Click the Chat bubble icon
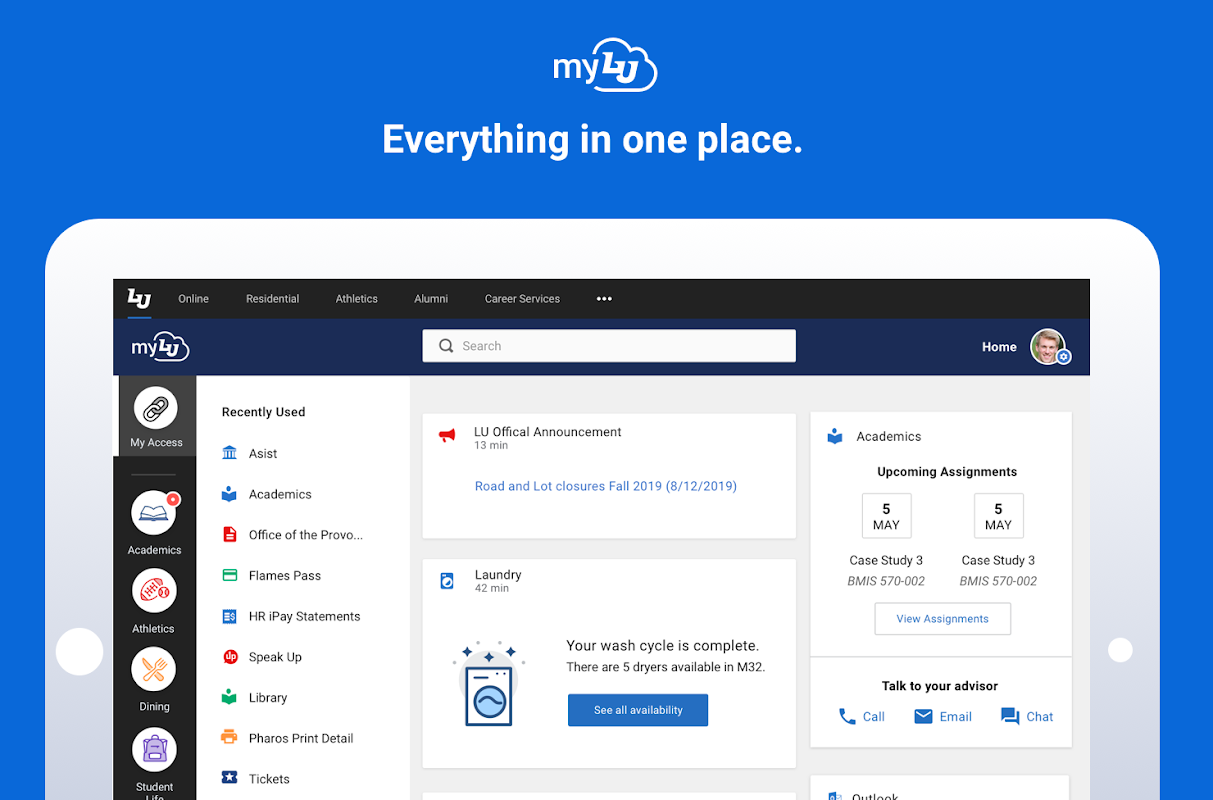 (1010, 716)
